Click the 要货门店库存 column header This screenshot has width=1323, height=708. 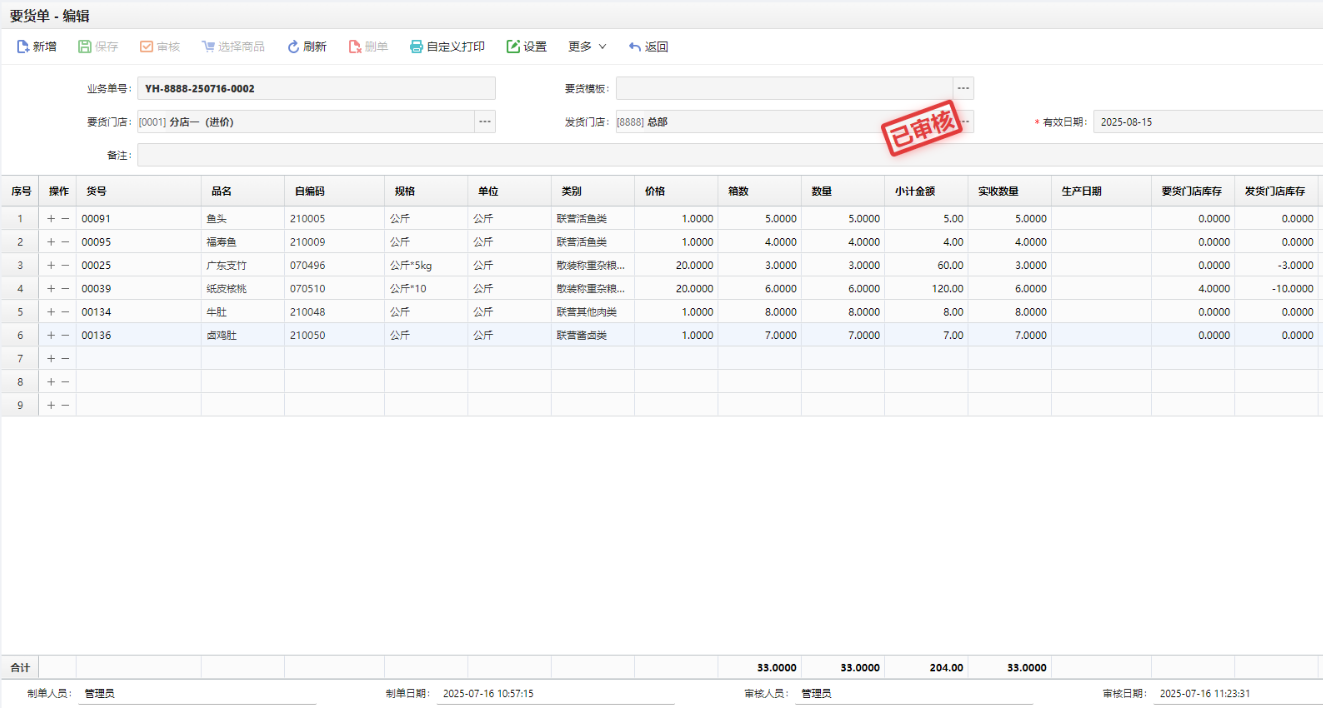[1193, 191]
